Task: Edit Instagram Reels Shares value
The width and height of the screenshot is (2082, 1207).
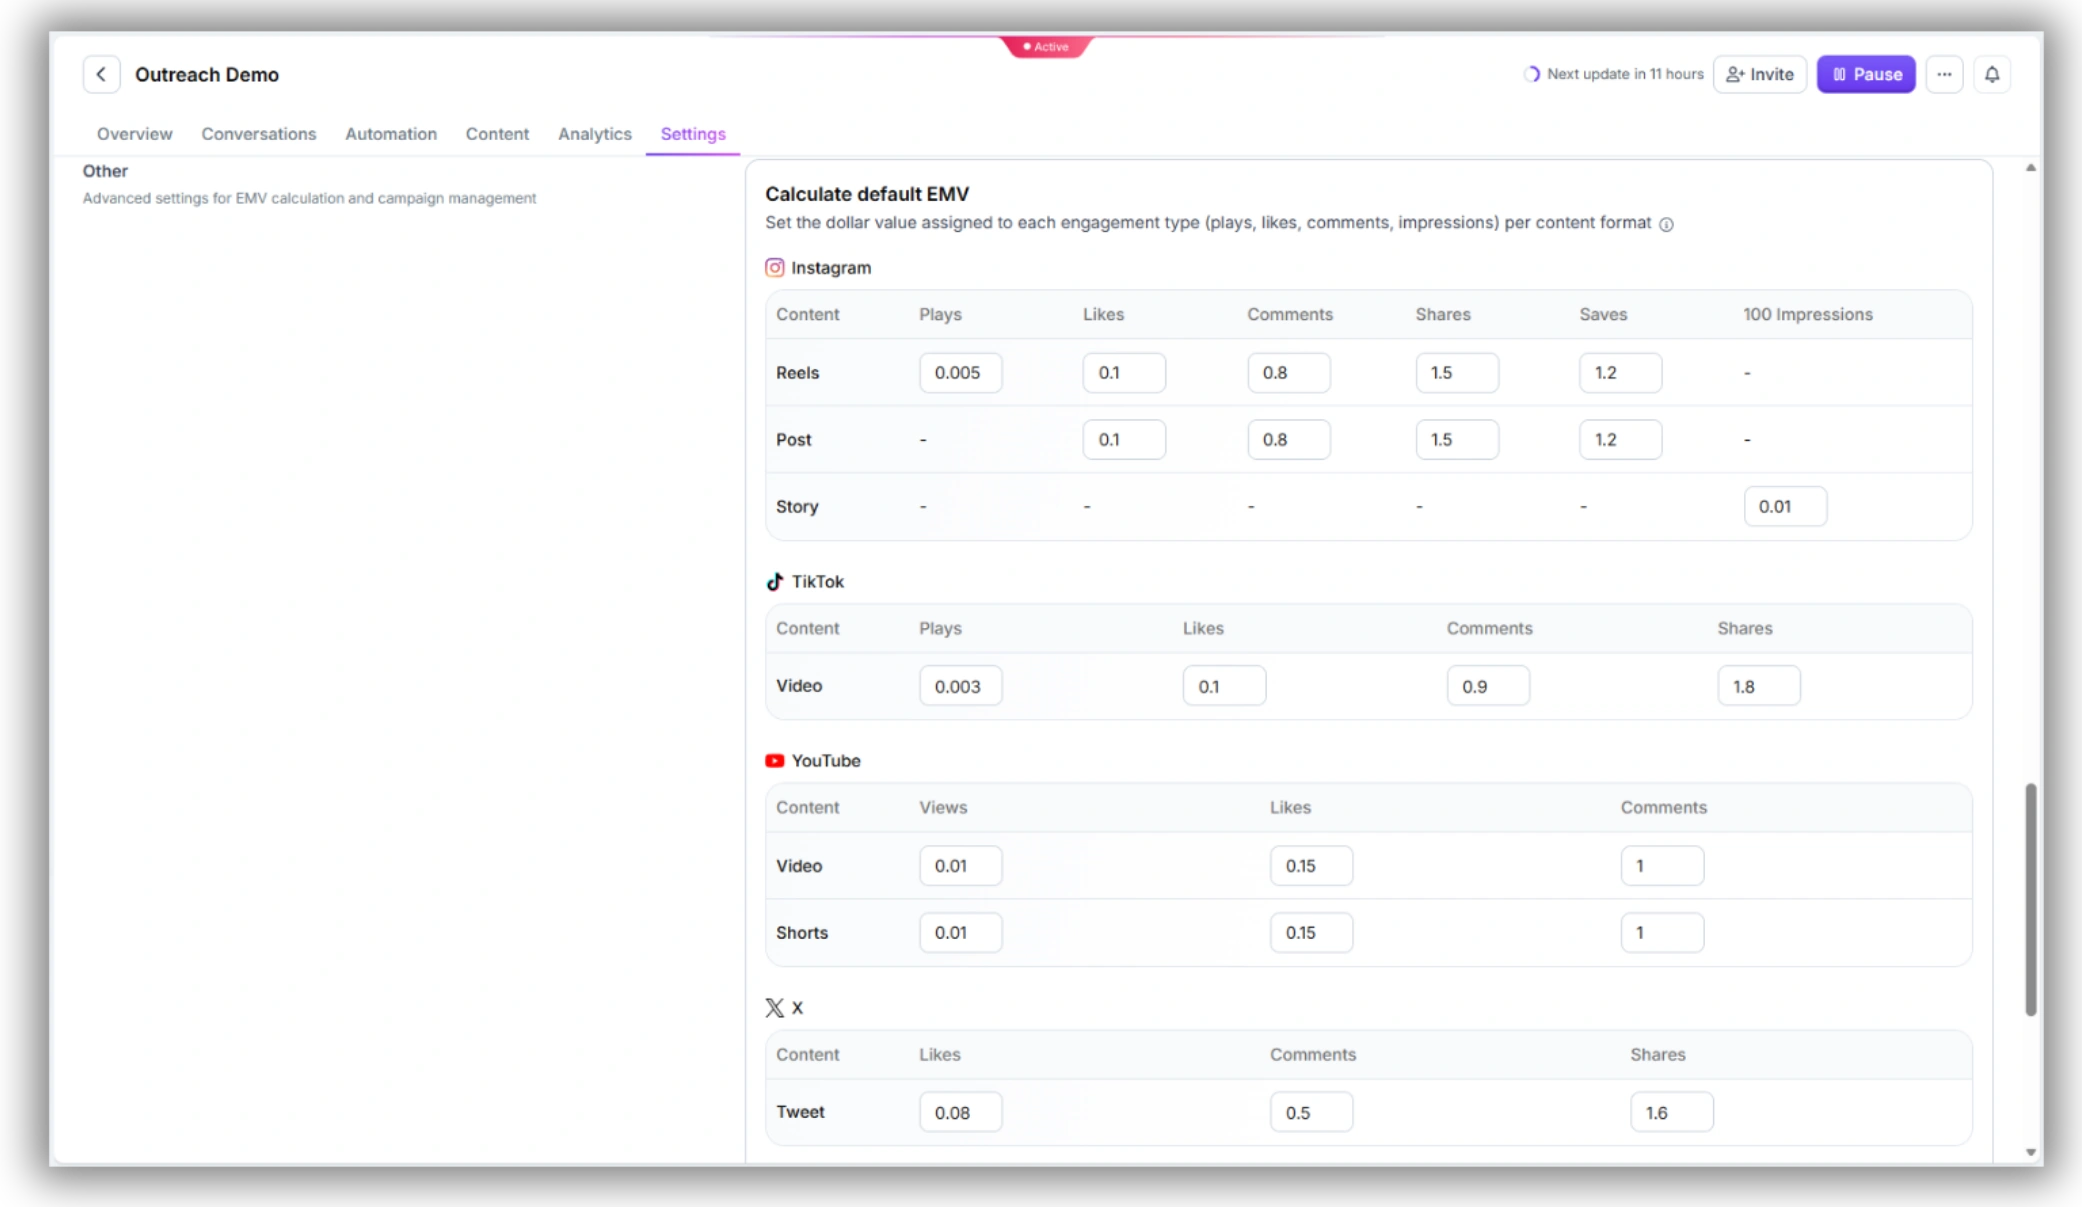Action: point(1457,373)
